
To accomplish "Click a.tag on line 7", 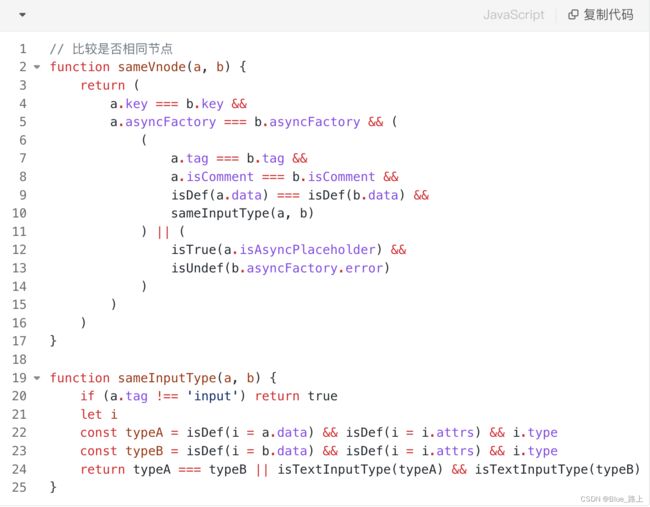I will click(189, 158).
